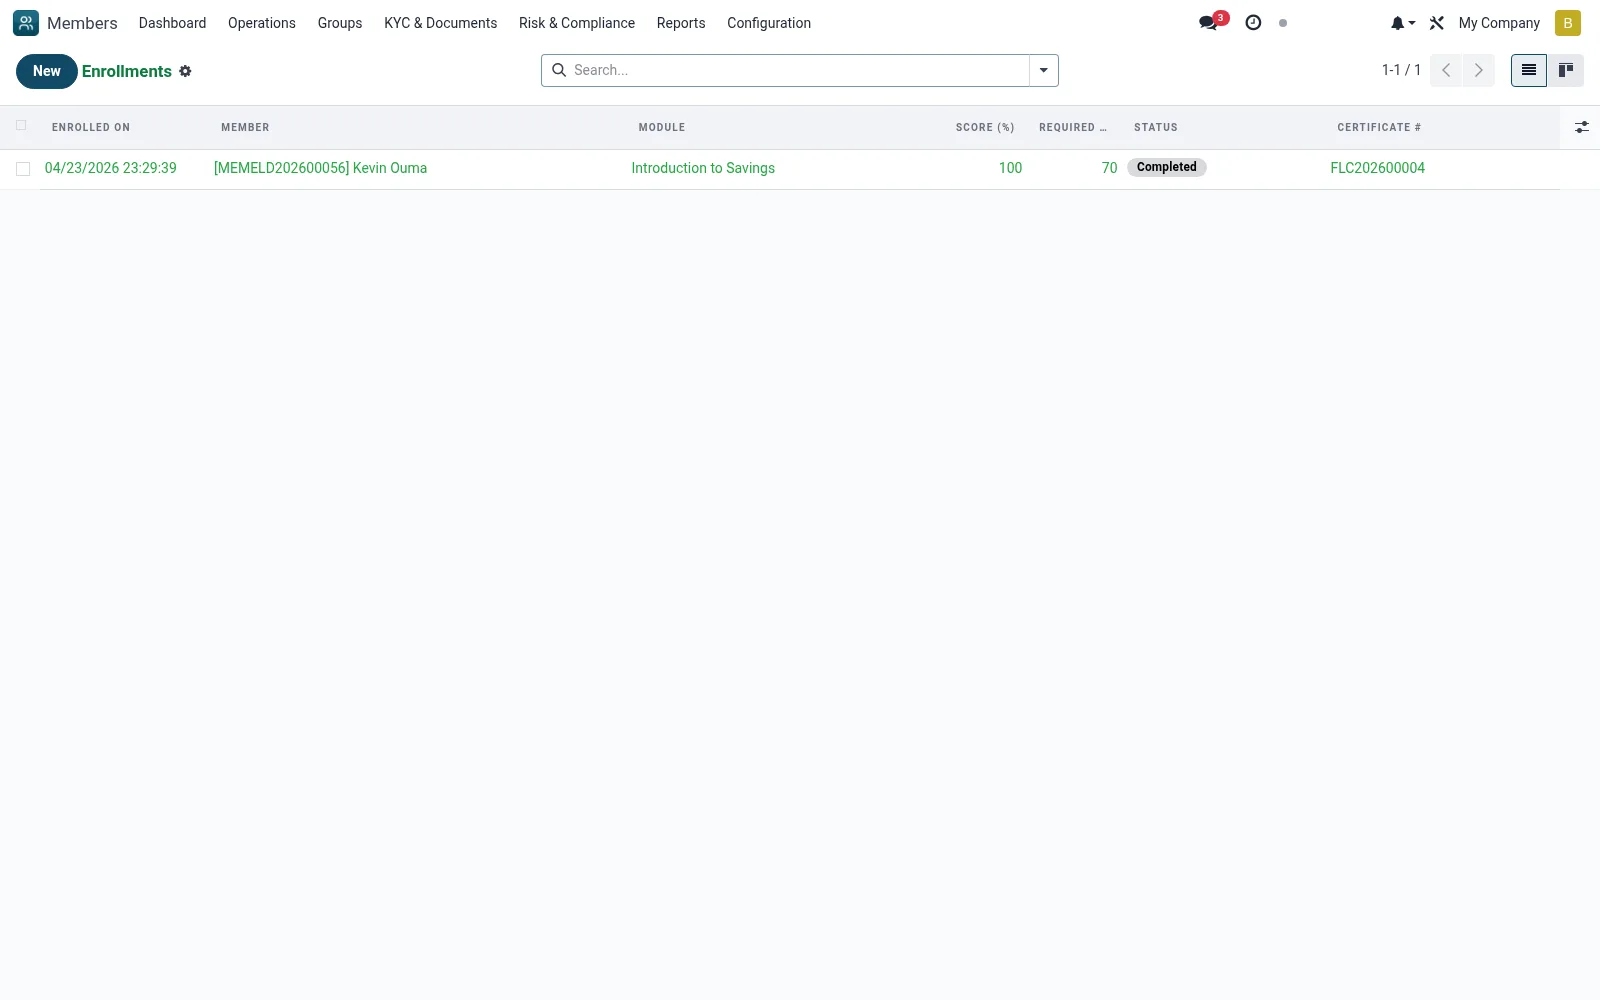Open the Members app home icon
The width and height of the screenshot is (1600, 1000).
(x=26, y=23)
